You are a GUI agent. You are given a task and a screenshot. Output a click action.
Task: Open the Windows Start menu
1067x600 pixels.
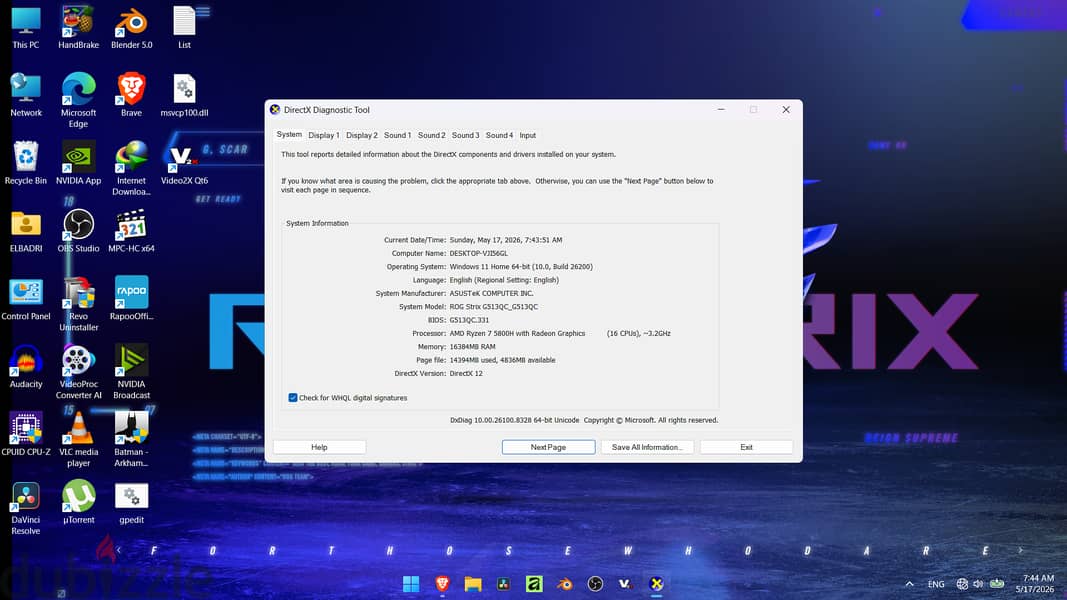click(x=411, y=584)
